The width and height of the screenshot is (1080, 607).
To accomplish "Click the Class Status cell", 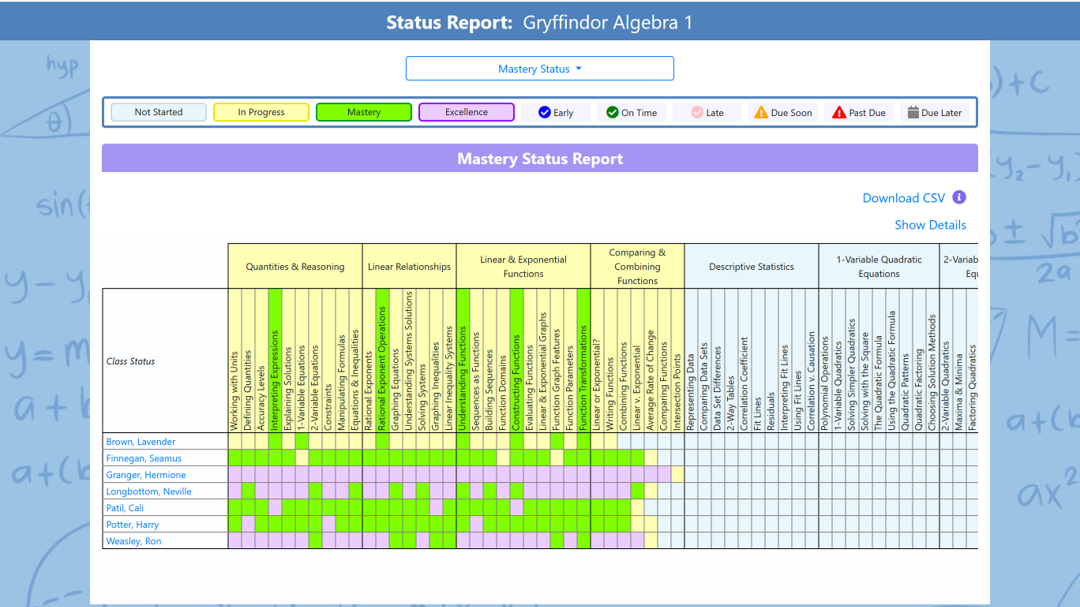I will pos(165,361).
